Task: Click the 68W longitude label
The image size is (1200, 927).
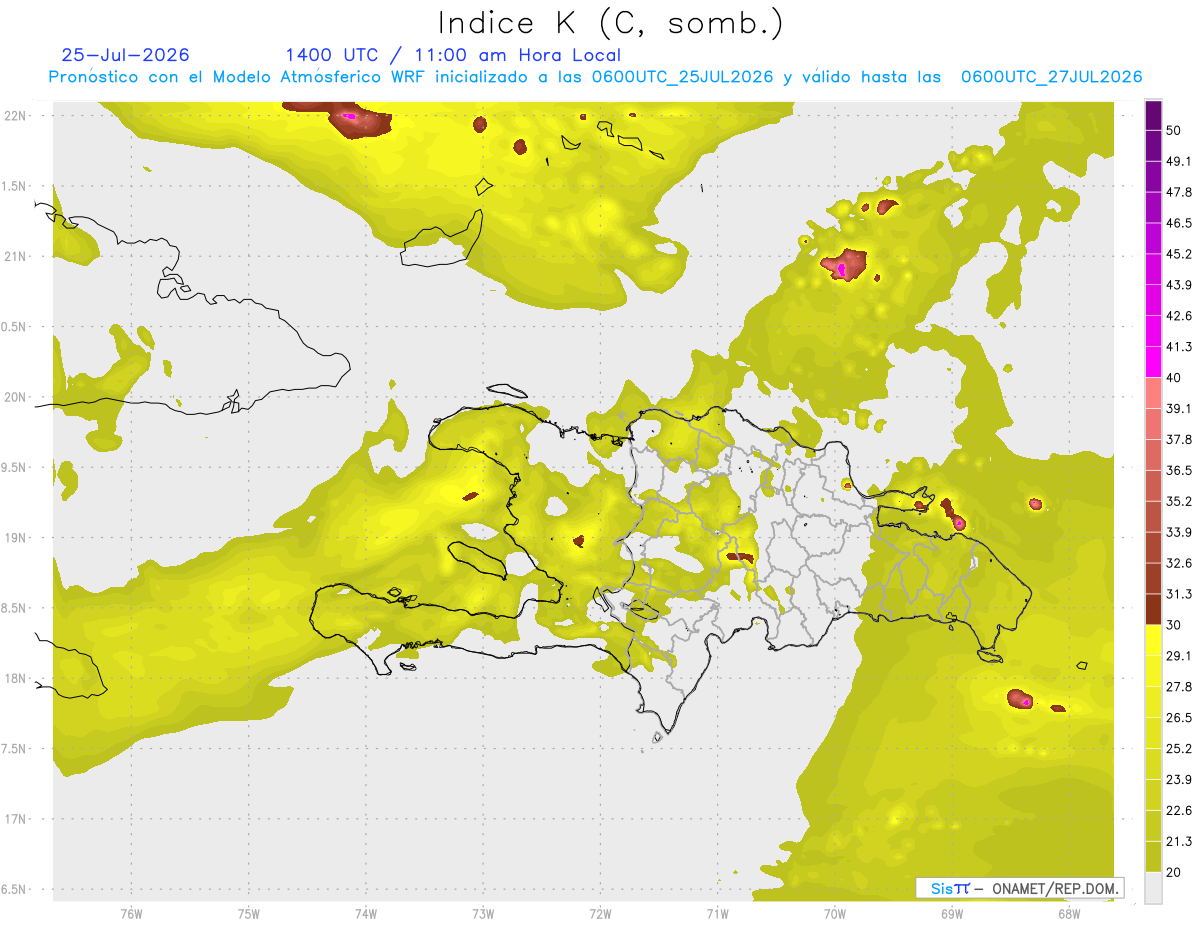Action: coord(1069,913)
